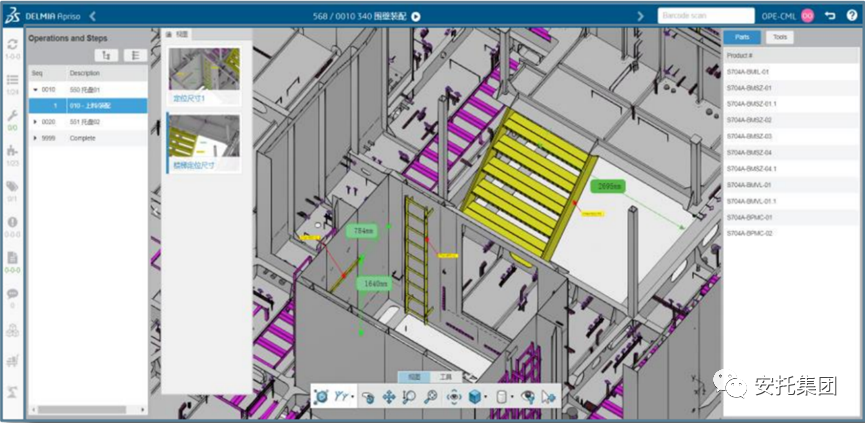The width and height of the screenshot is (865, 423).
Task: Open the wrench tools sidebar icon
Action: [13, 116]
